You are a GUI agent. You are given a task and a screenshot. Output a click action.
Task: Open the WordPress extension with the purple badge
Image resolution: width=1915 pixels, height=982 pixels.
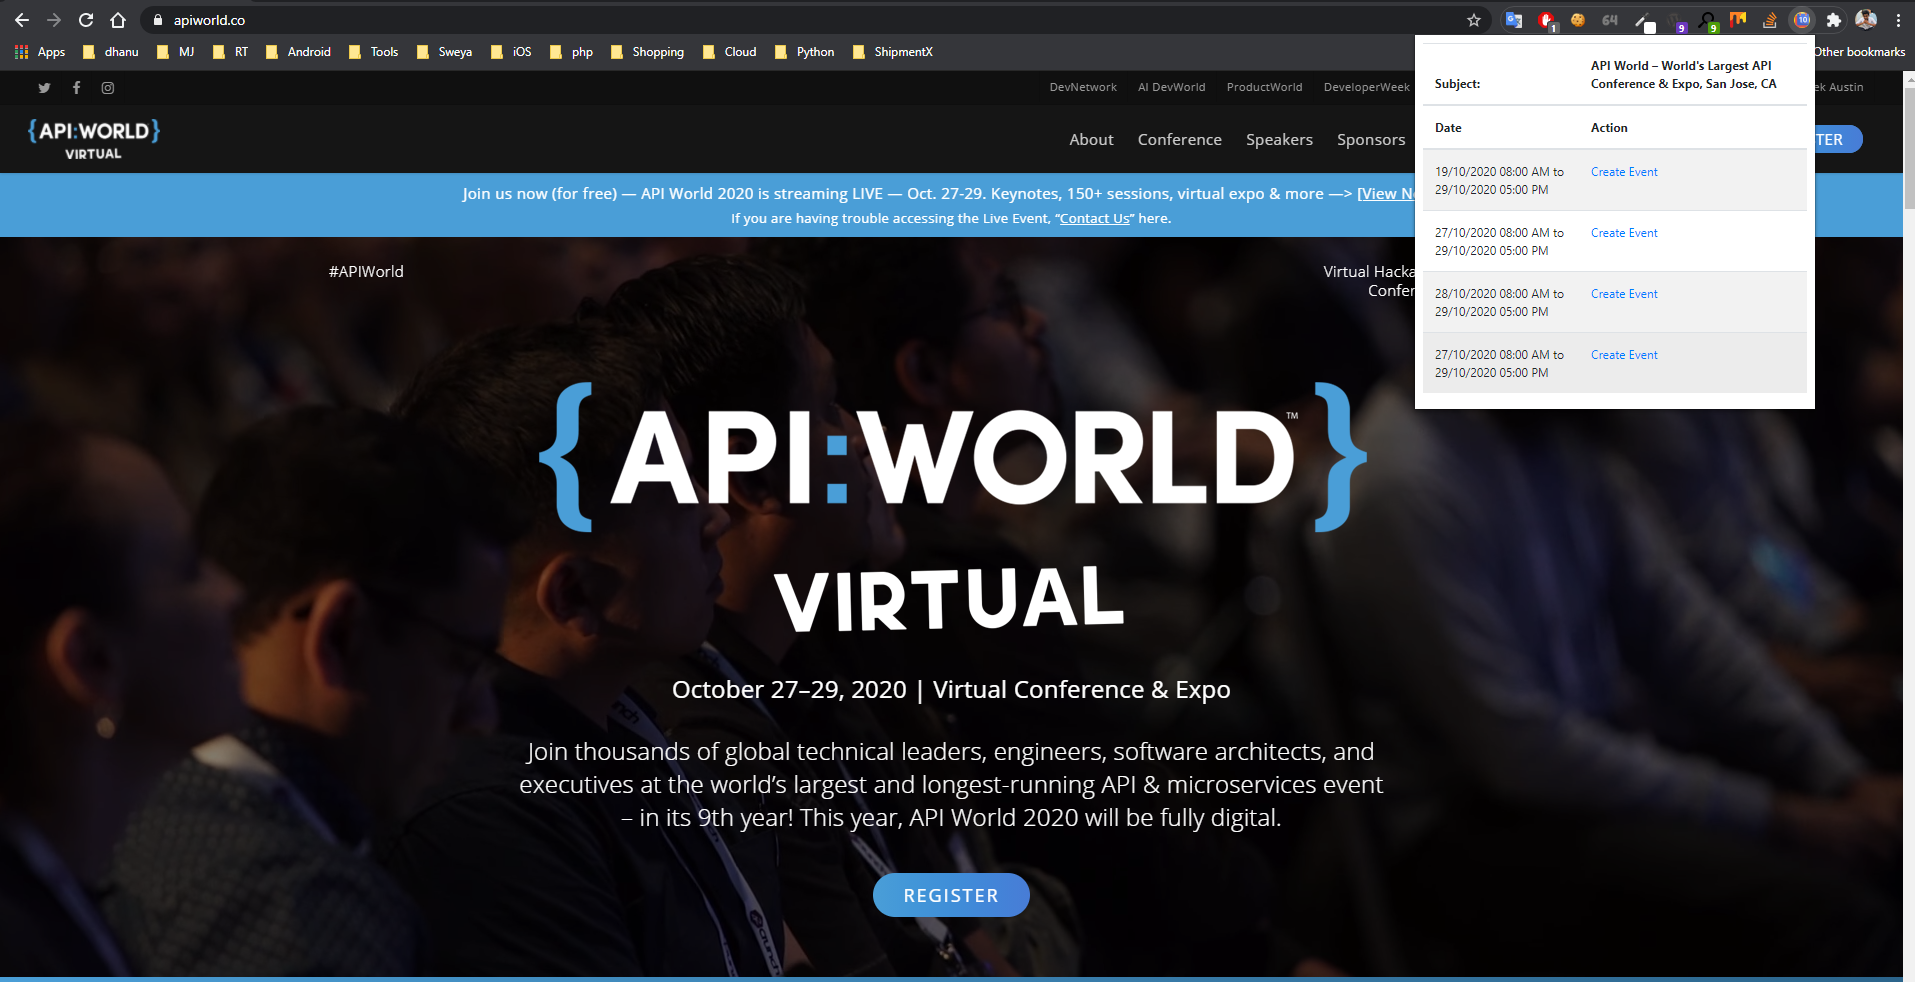(x=1676, y=21)
